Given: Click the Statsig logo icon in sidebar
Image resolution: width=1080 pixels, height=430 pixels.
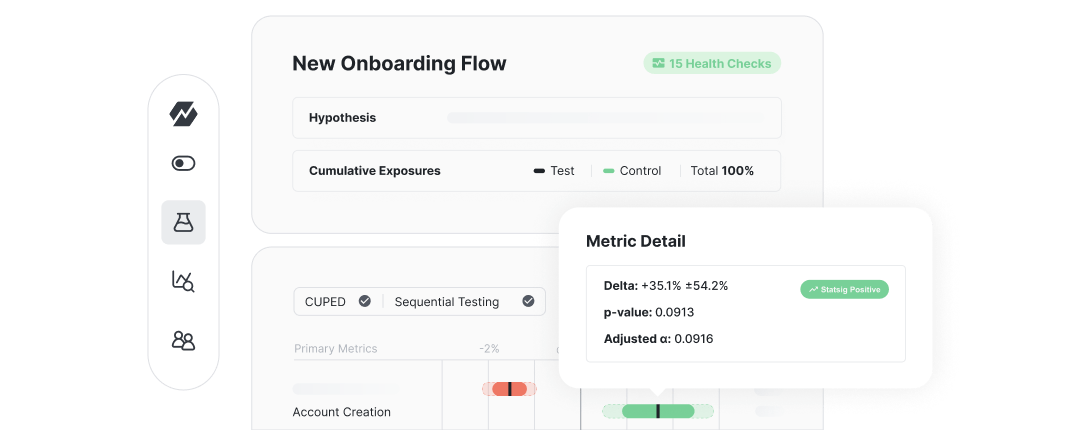Looking at the screenshot, I should point(183,114).
